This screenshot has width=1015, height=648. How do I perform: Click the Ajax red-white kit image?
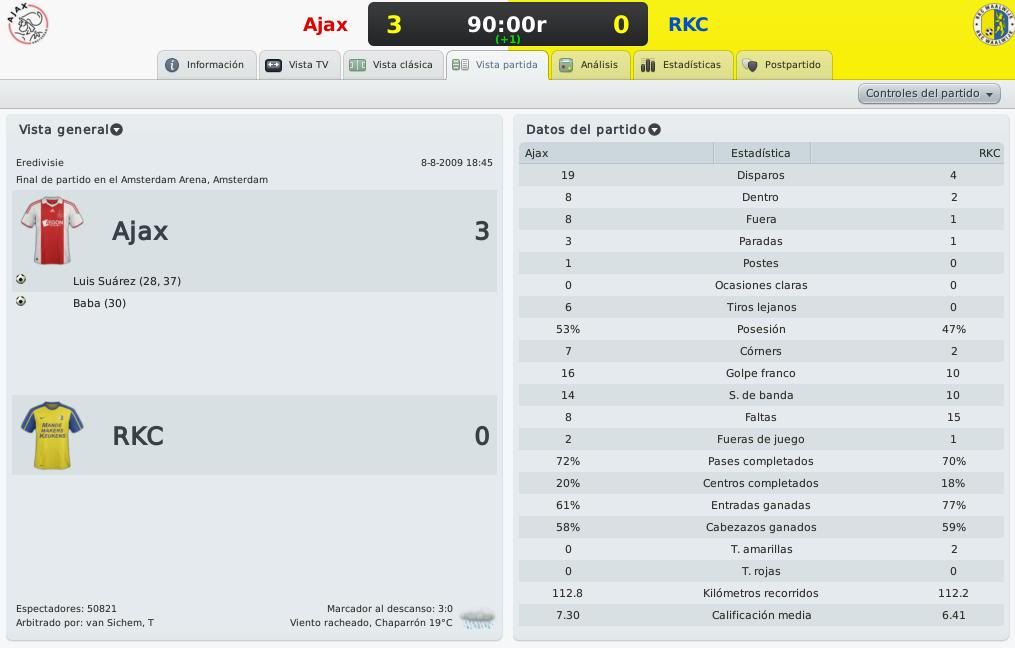tap(52, 231)
